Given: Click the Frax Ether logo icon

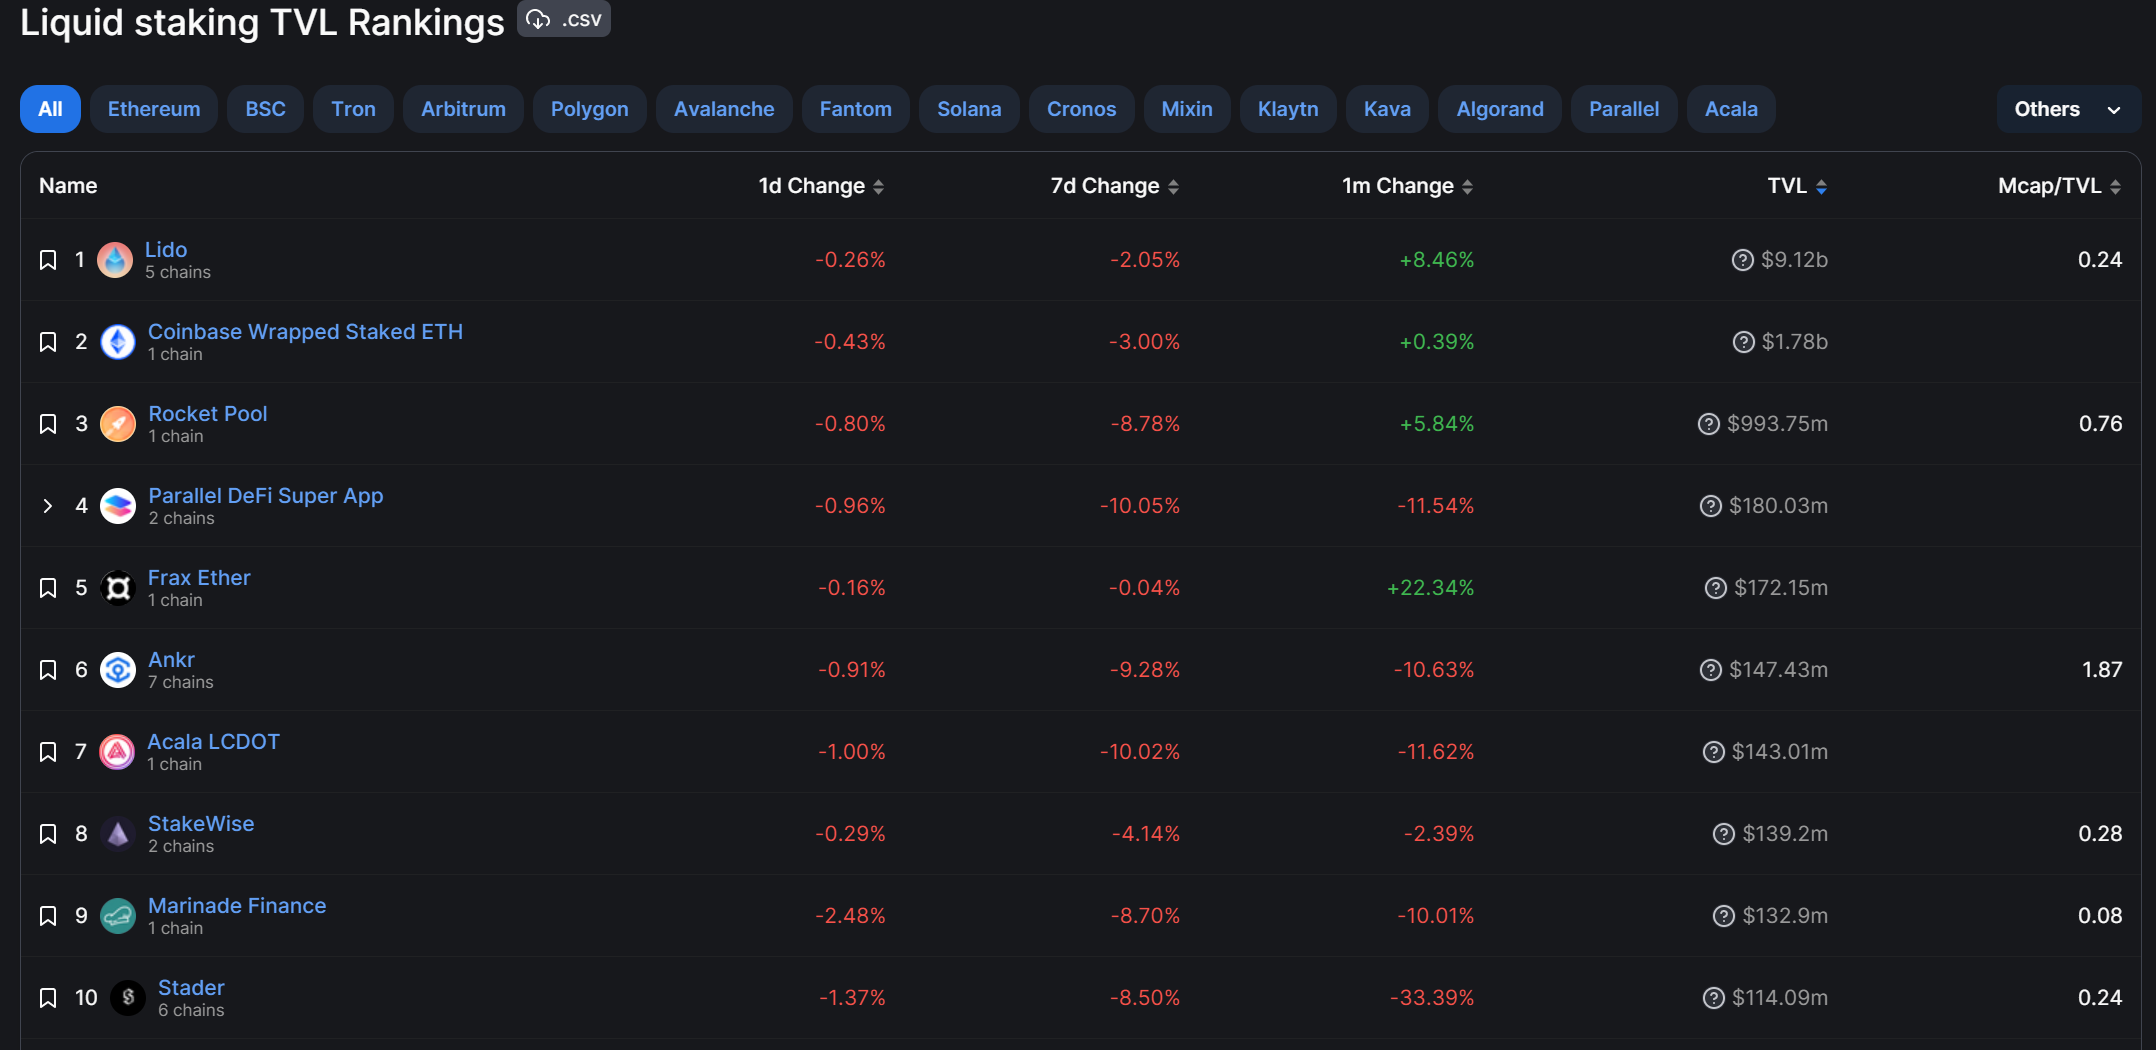Looking at the screenshot, I should point(118,588).
